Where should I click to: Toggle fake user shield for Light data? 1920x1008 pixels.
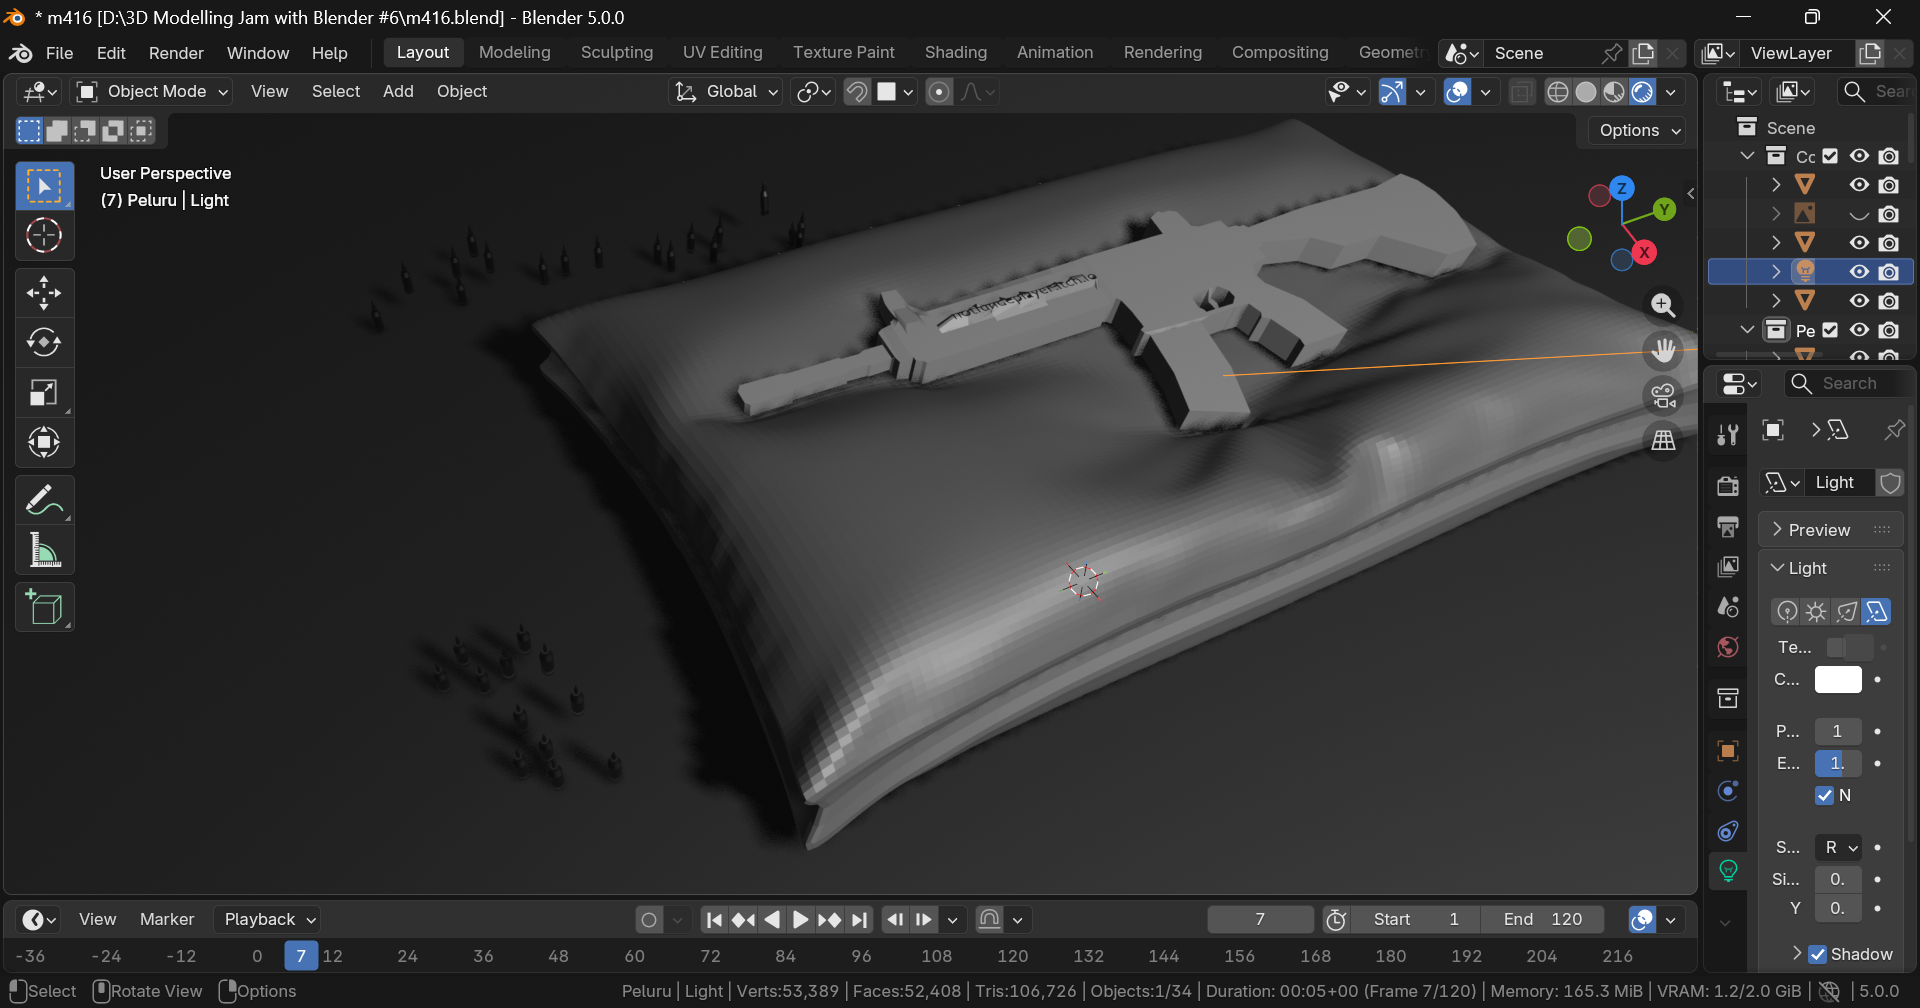pyautogui.click(x=1890, y=483)
